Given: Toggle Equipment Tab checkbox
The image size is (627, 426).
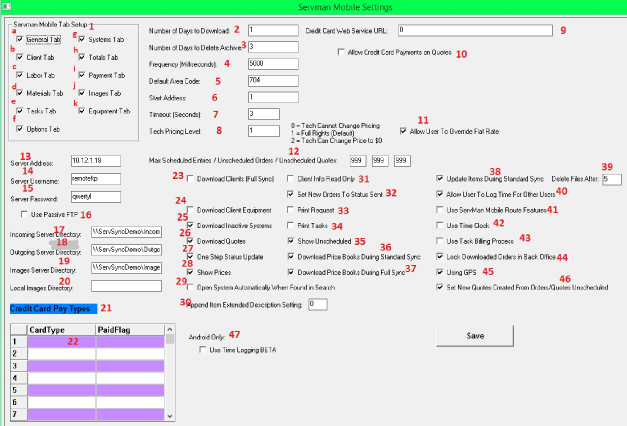Looking at the screenshot, I should pos(82,111).
